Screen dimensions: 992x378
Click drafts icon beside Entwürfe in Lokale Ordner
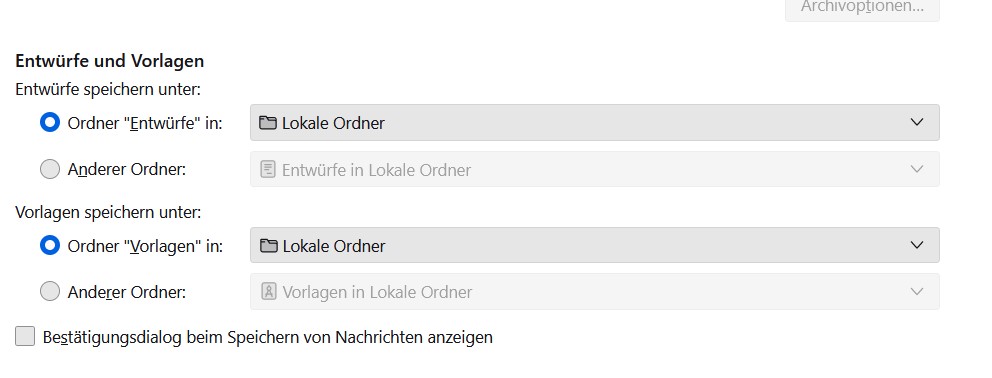tap(268, 170)
